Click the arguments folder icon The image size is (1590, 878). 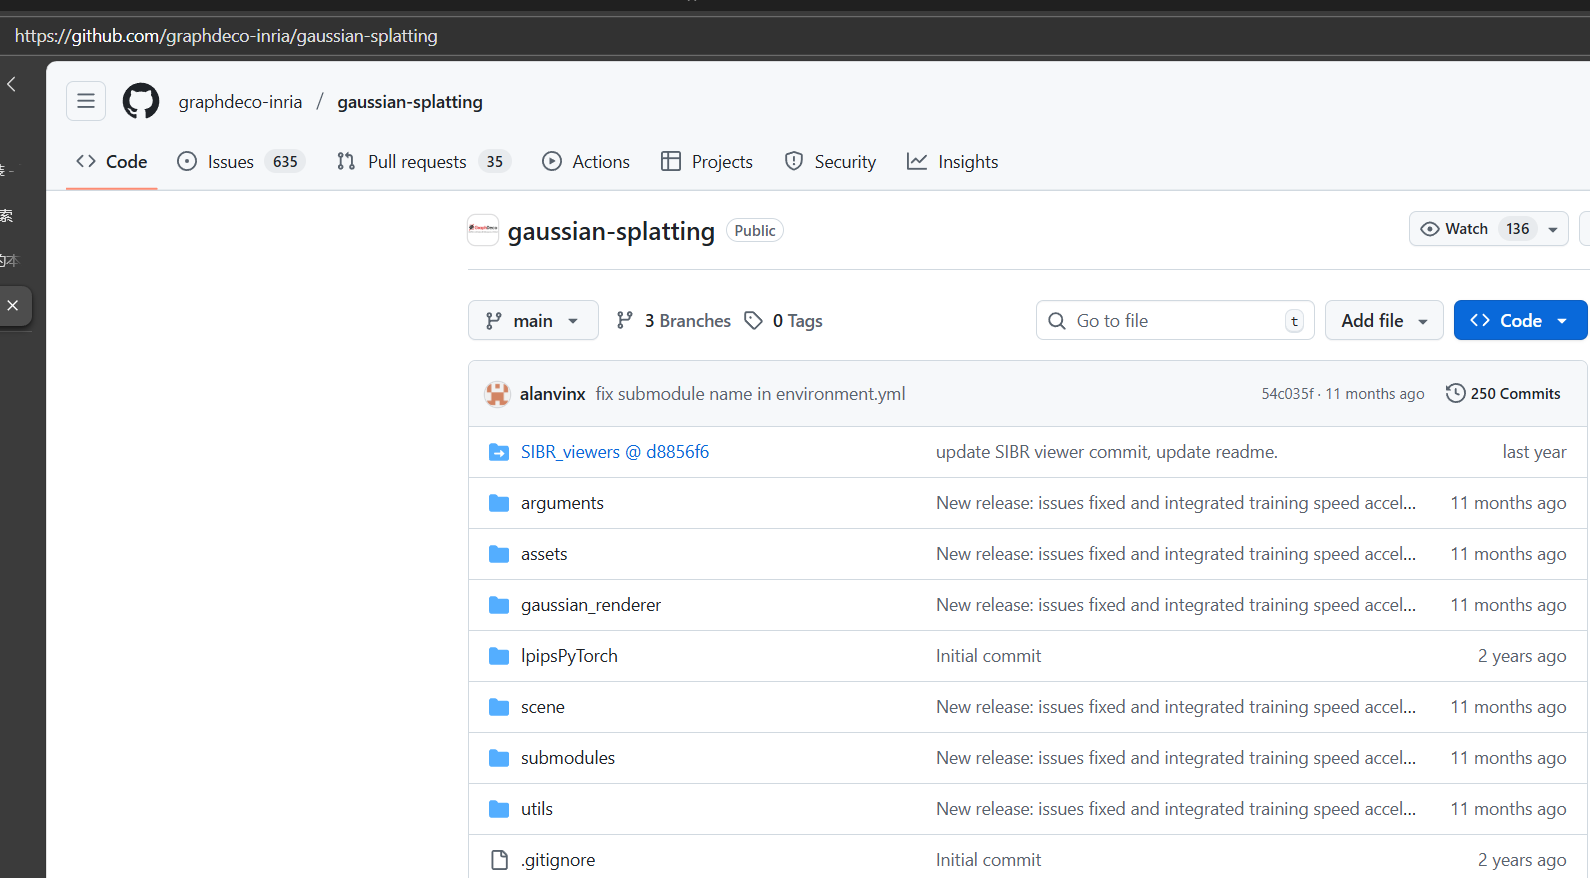[x=499, y=503]
